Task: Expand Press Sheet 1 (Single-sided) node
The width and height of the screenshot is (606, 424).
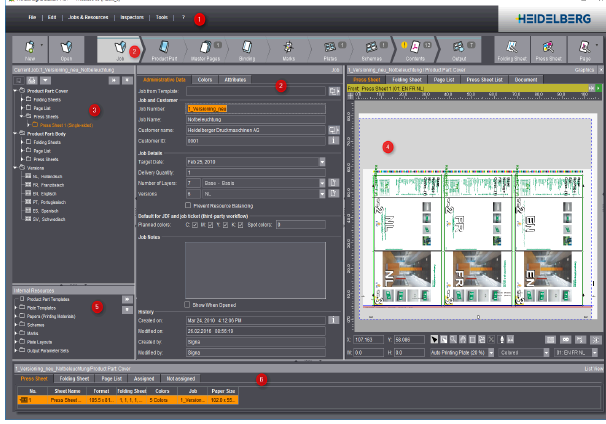Action: coord(29,125)
